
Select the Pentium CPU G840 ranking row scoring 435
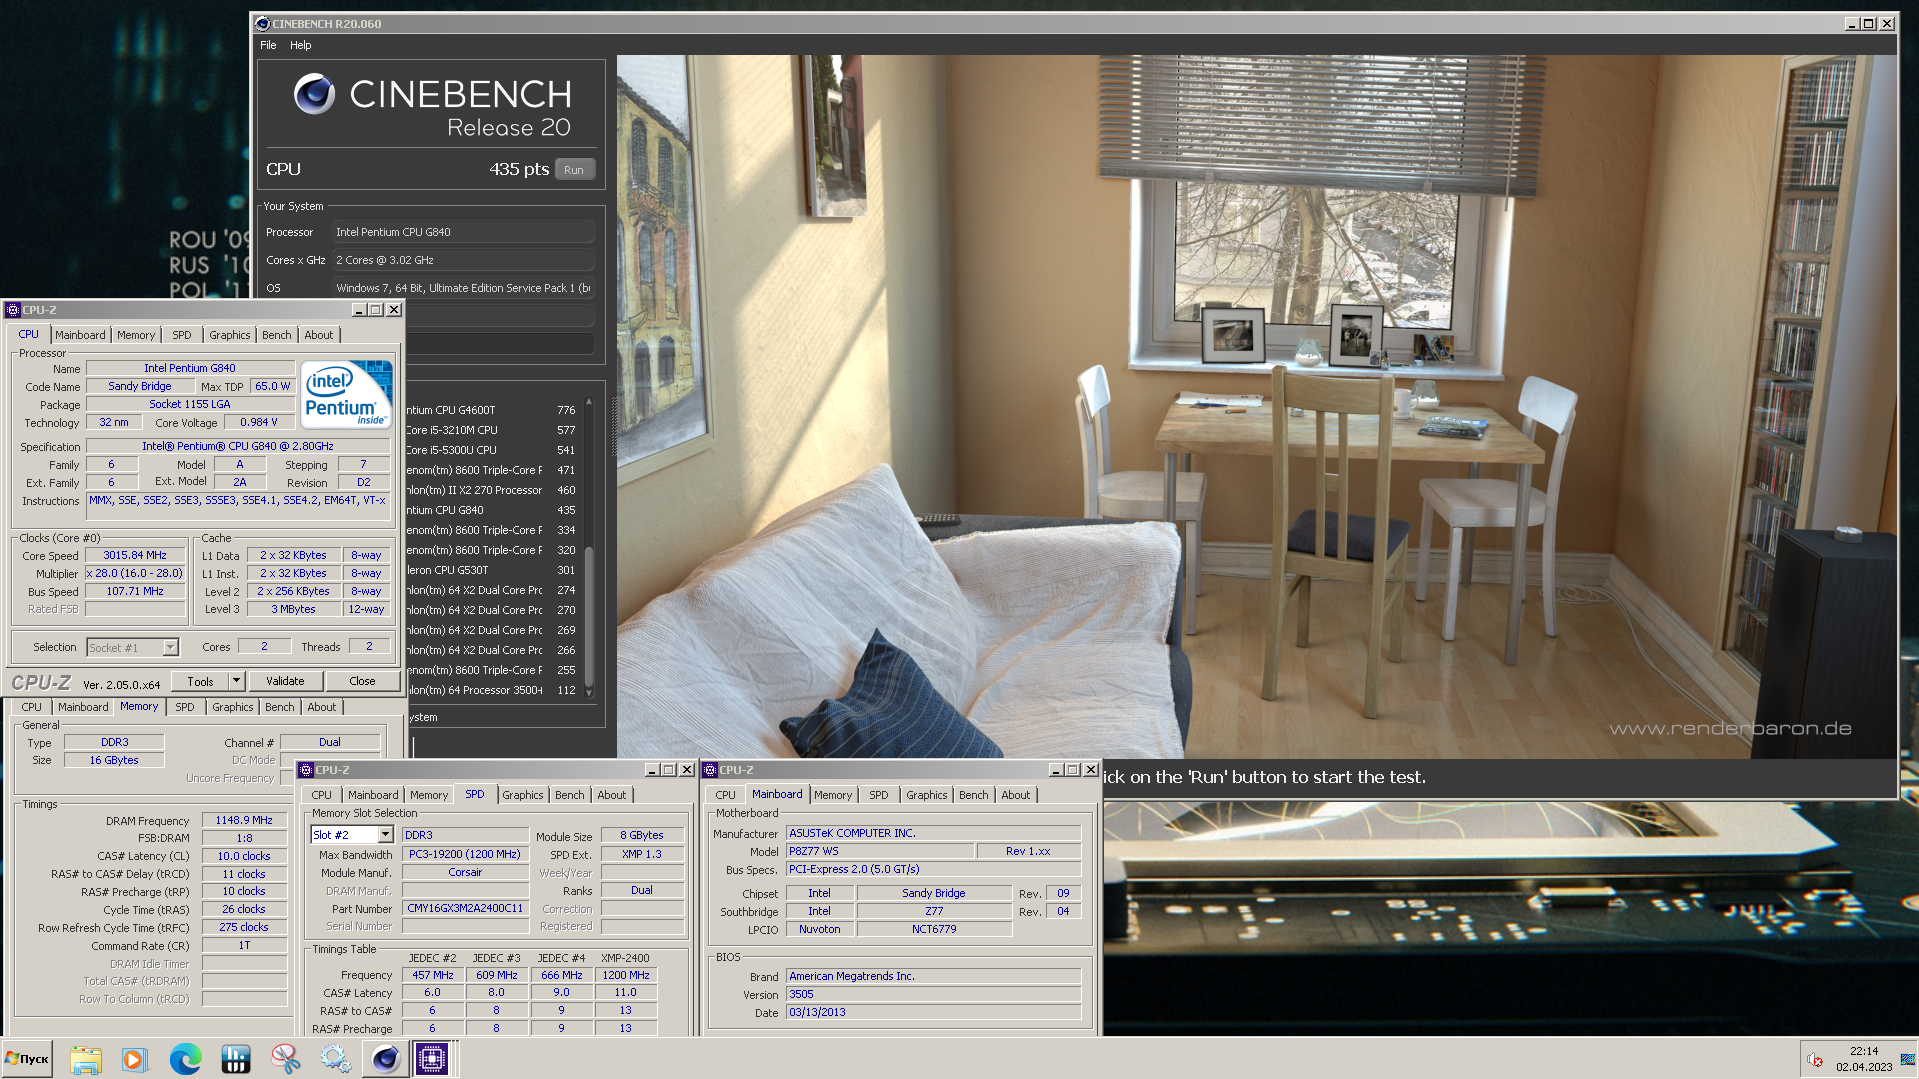[493, 510]
